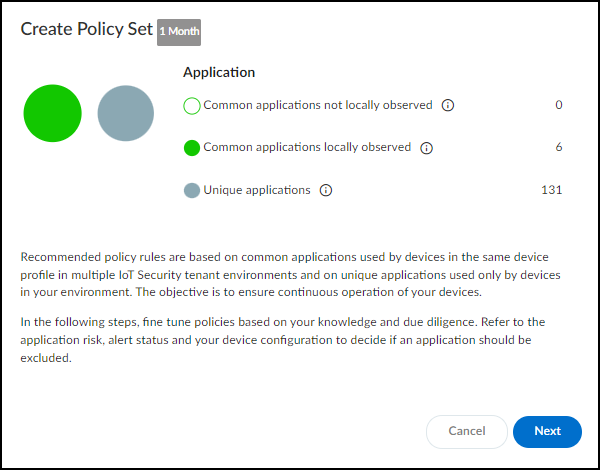The image size is (600, 470).
Task: Select the Unique applications label
Action: 257,190
